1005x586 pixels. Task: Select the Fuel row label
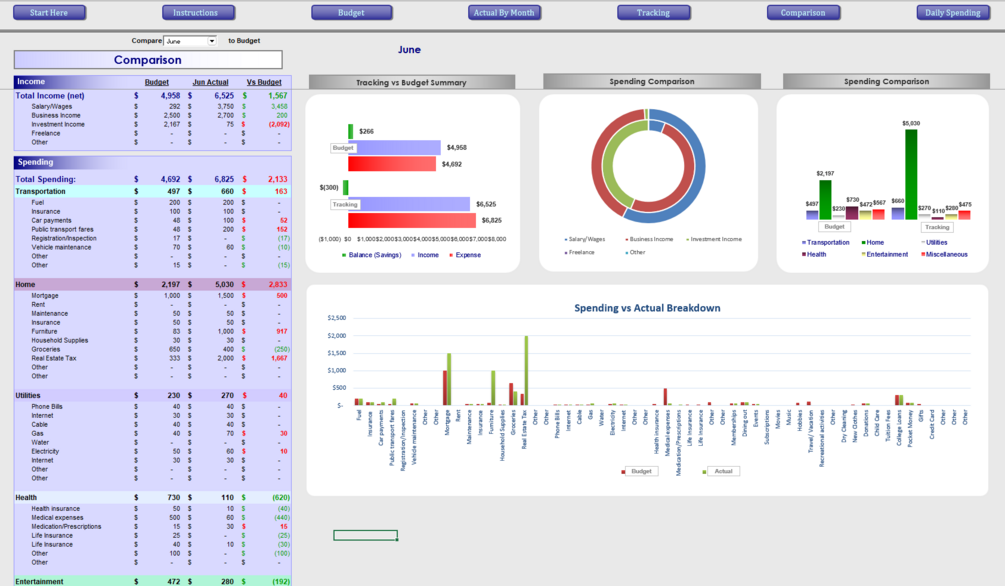38,203
